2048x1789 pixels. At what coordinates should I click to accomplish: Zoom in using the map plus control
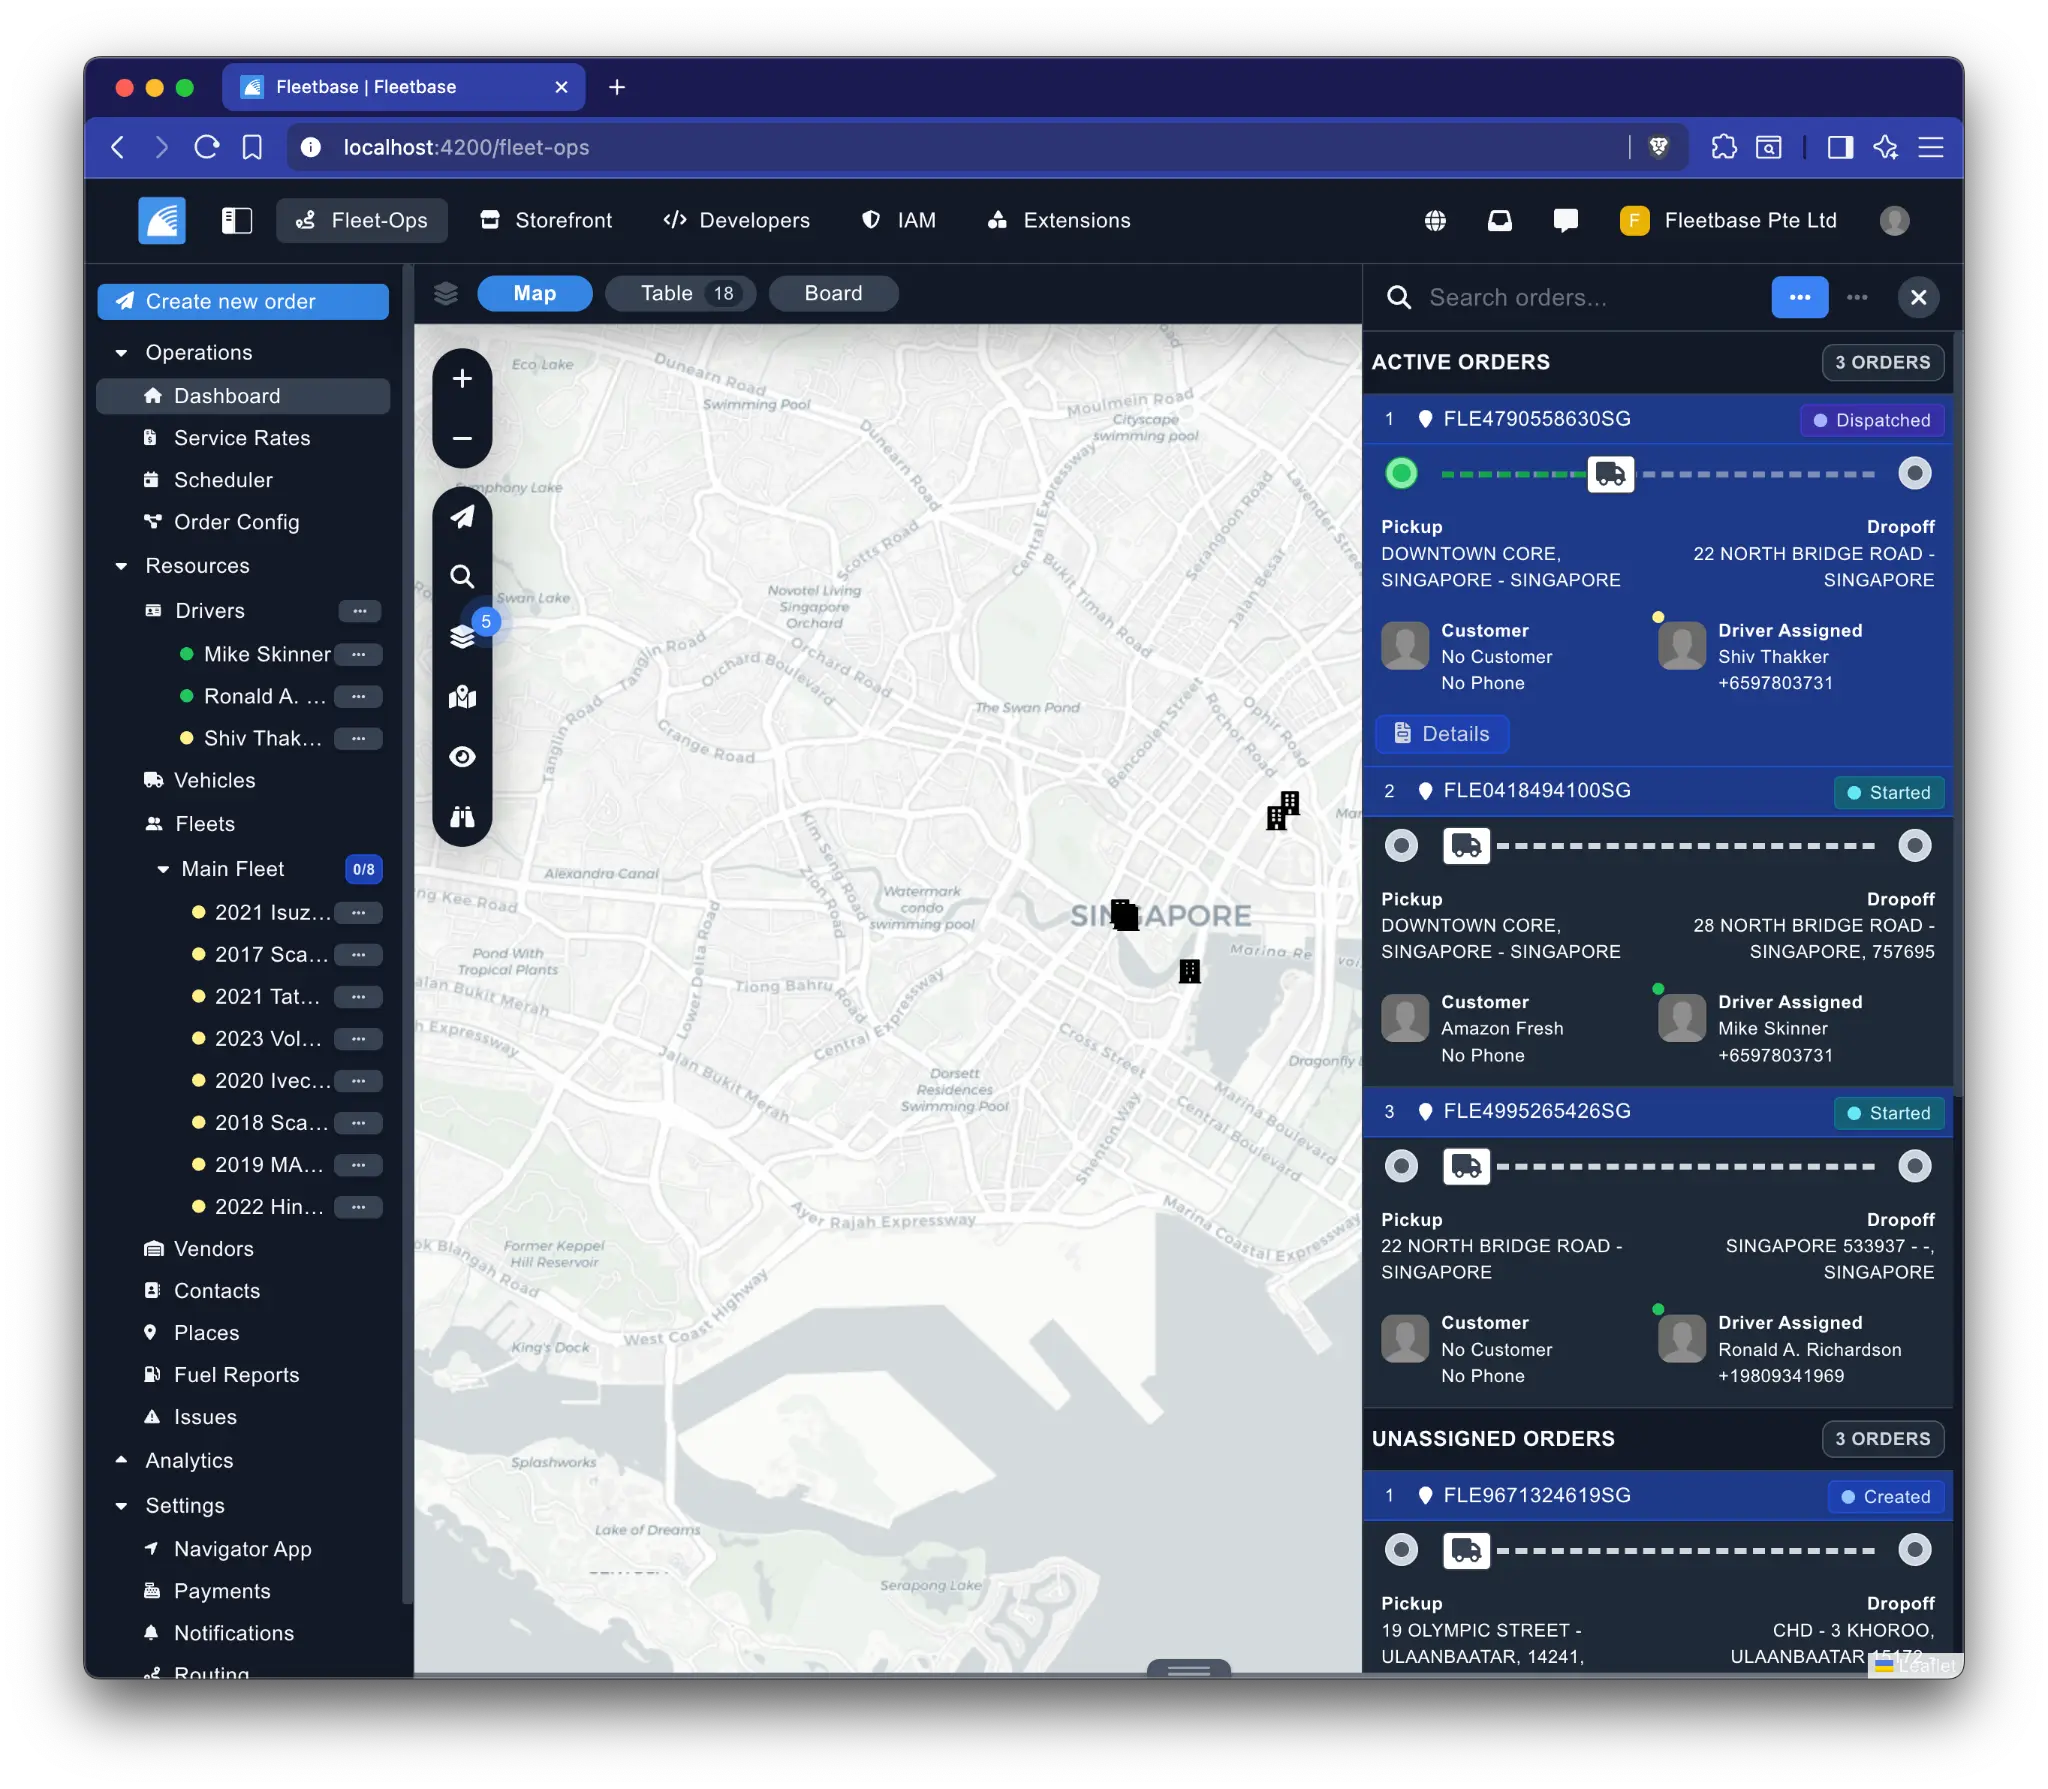click(463, 378)
